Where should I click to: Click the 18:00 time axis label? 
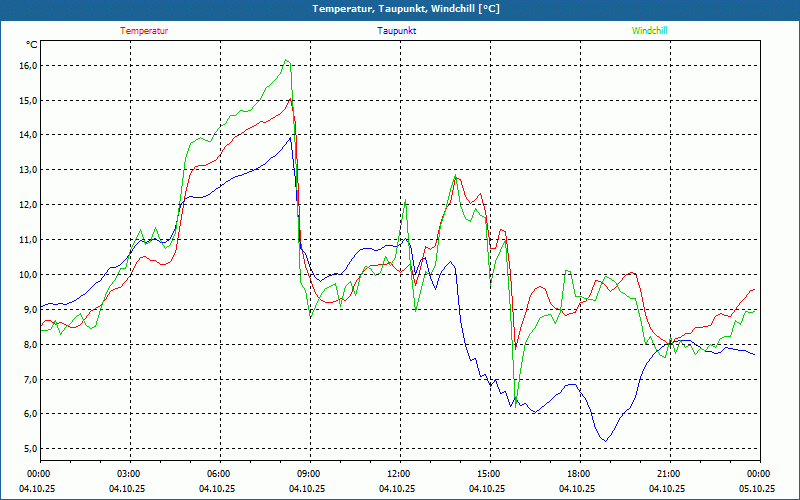click(x=578, y=474)
